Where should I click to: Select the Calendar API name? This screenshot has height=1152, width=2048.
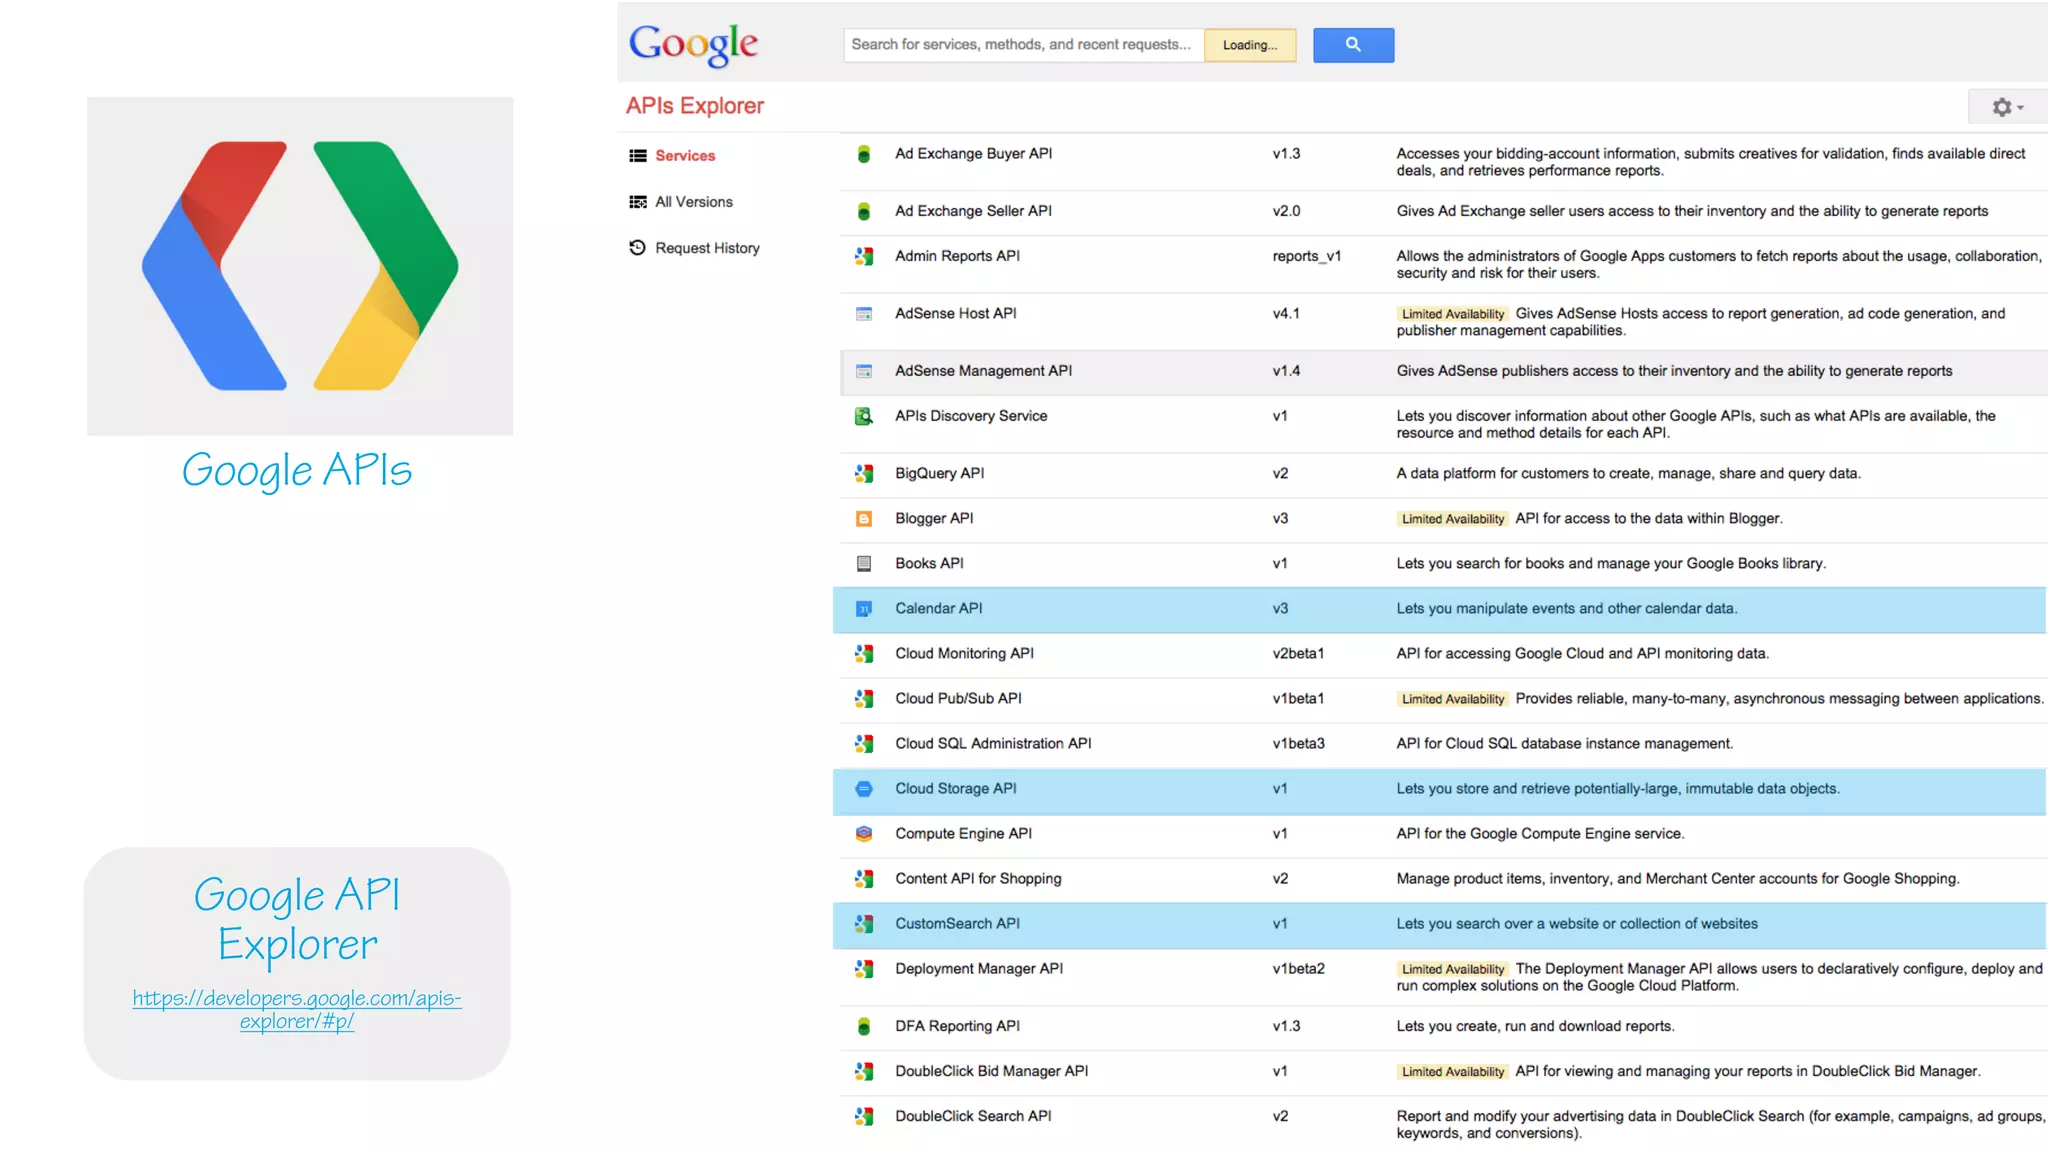coord(938,609)
